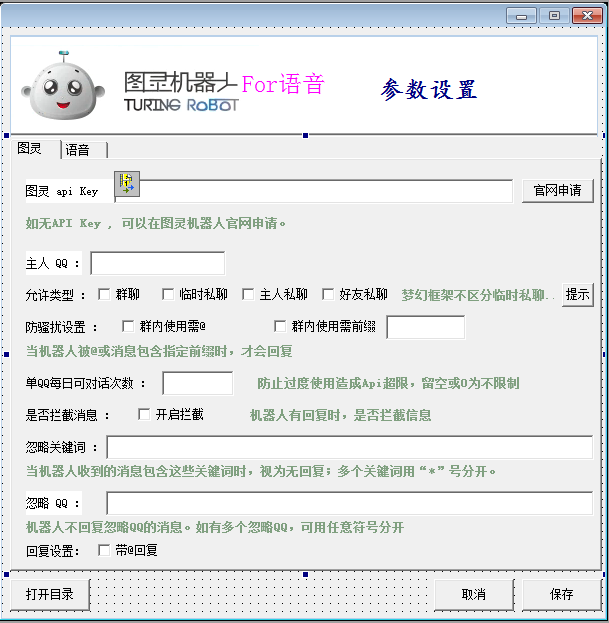This screenshot has width=609, height=623.
Task: Click the 防骚扰设置 label
Action: click(61, 327)
